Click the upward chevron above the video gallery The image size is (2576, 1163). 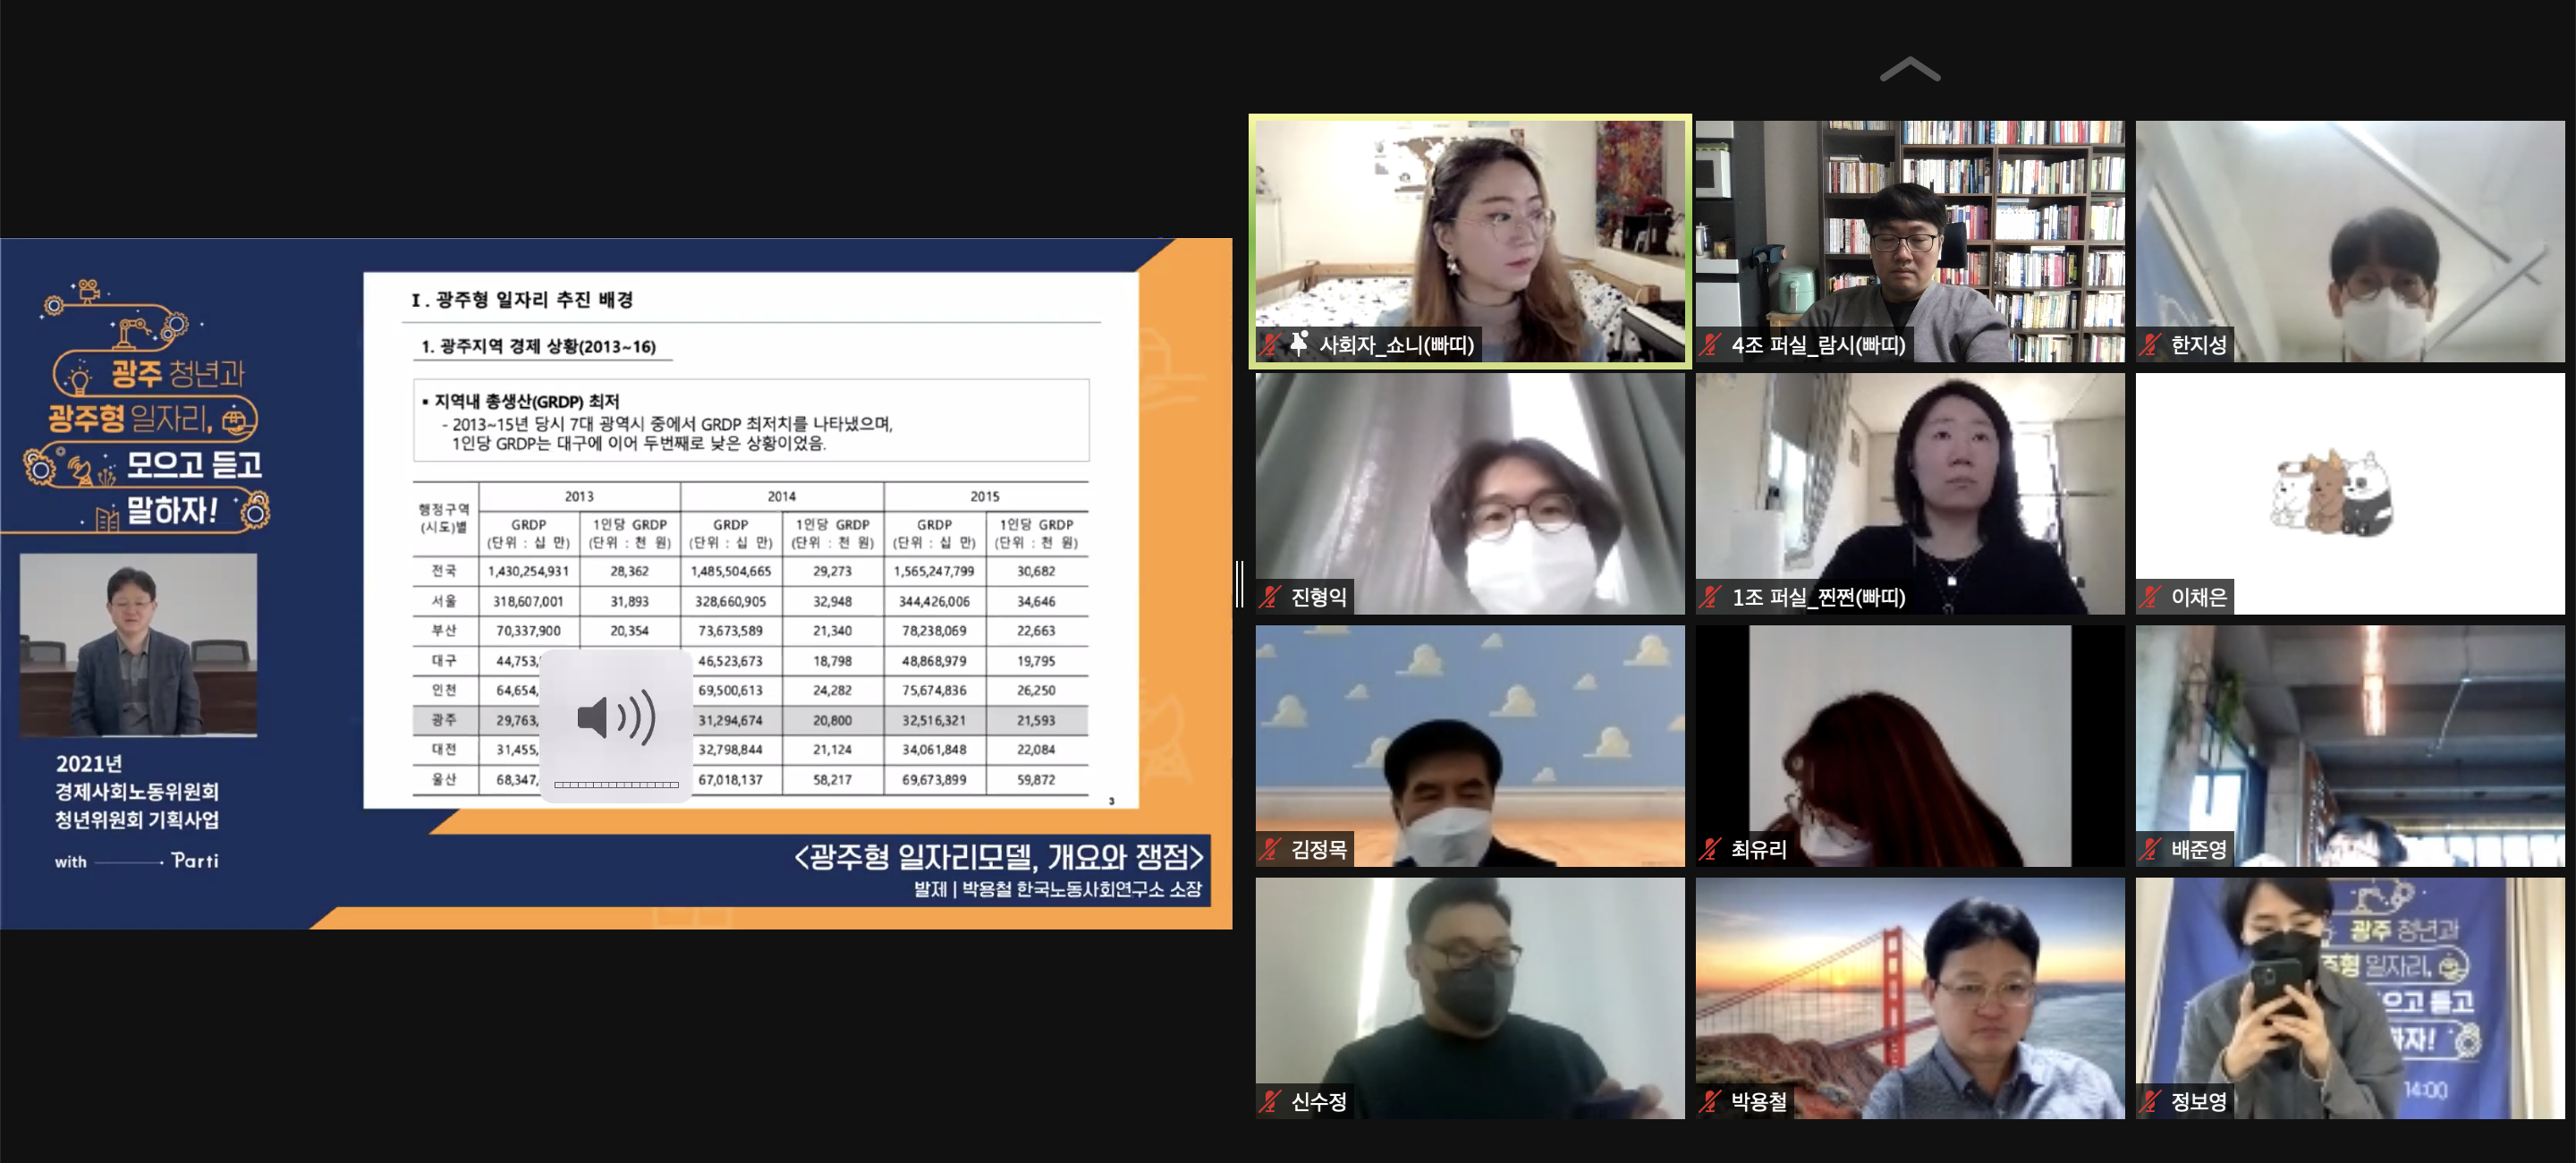click(x=1909, y=69)
